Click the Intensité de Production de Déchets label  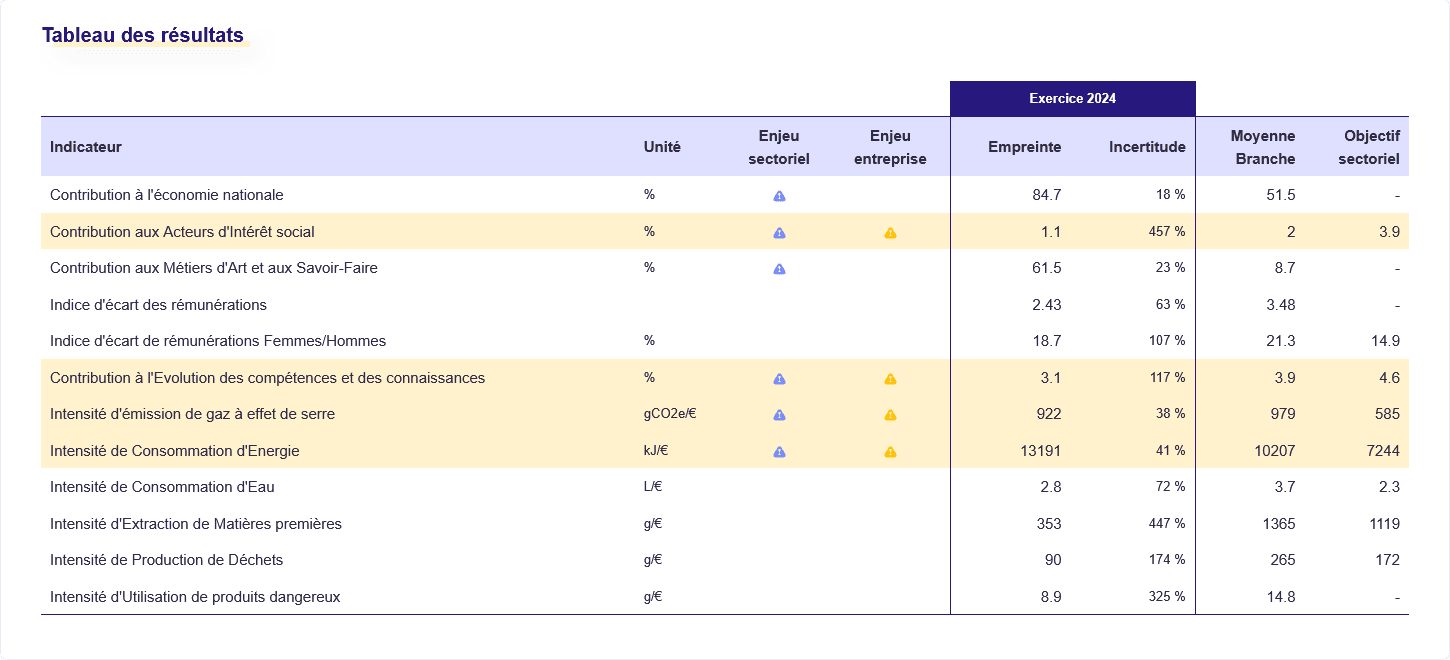[x=166, y=560]
